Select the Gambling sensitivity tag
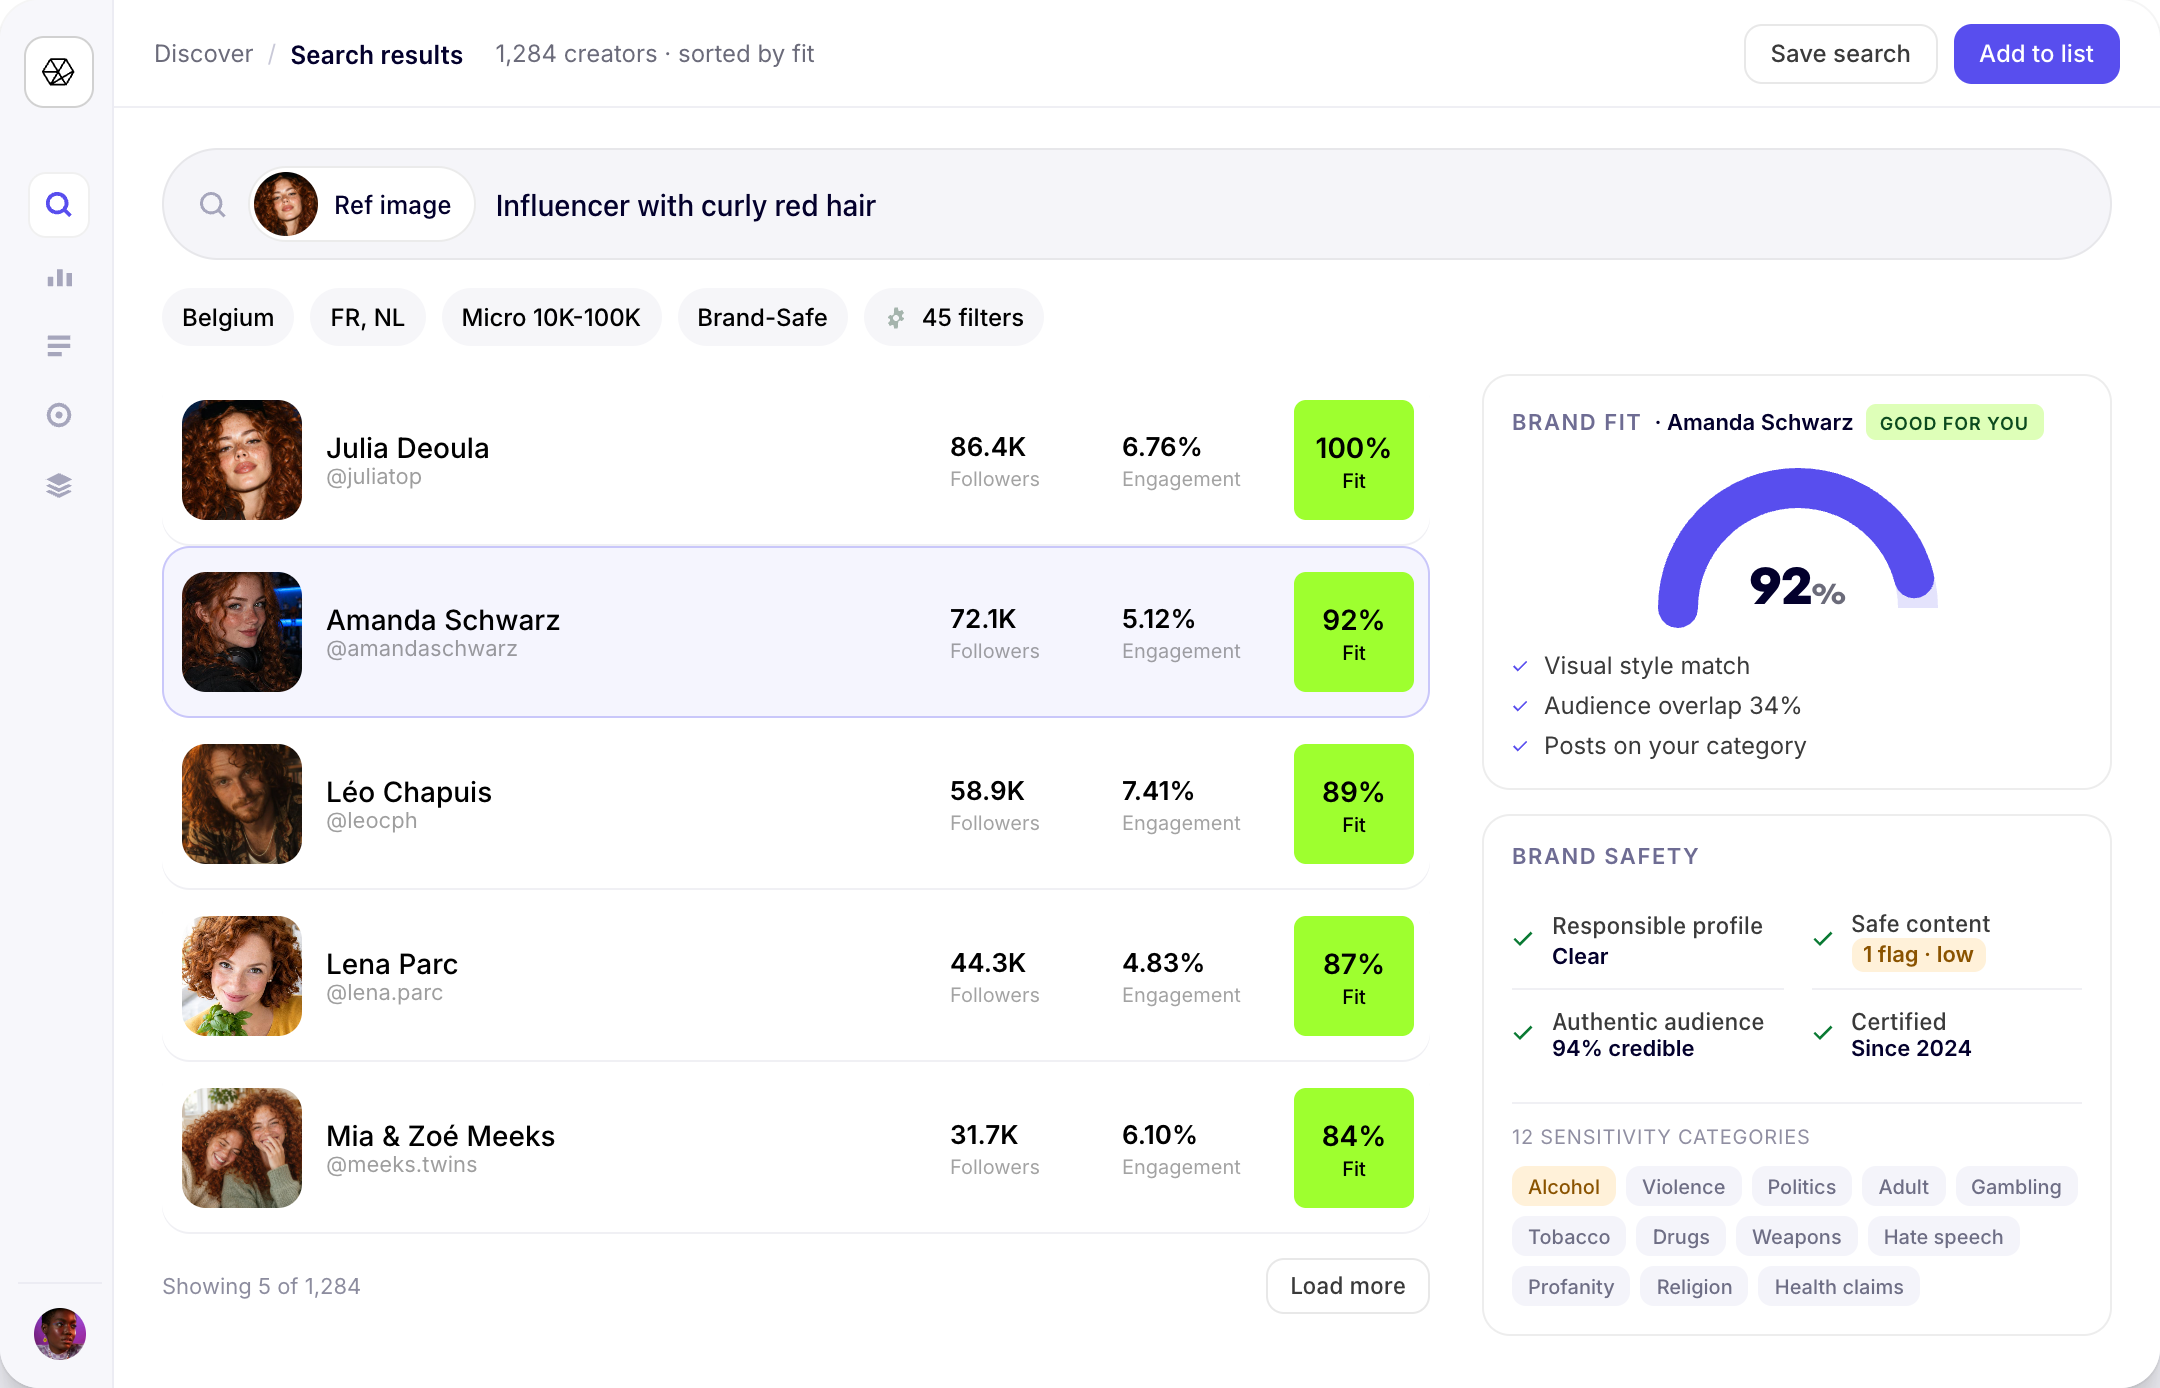Screen dimensions: 2160x1388 coord(2016,1187)
